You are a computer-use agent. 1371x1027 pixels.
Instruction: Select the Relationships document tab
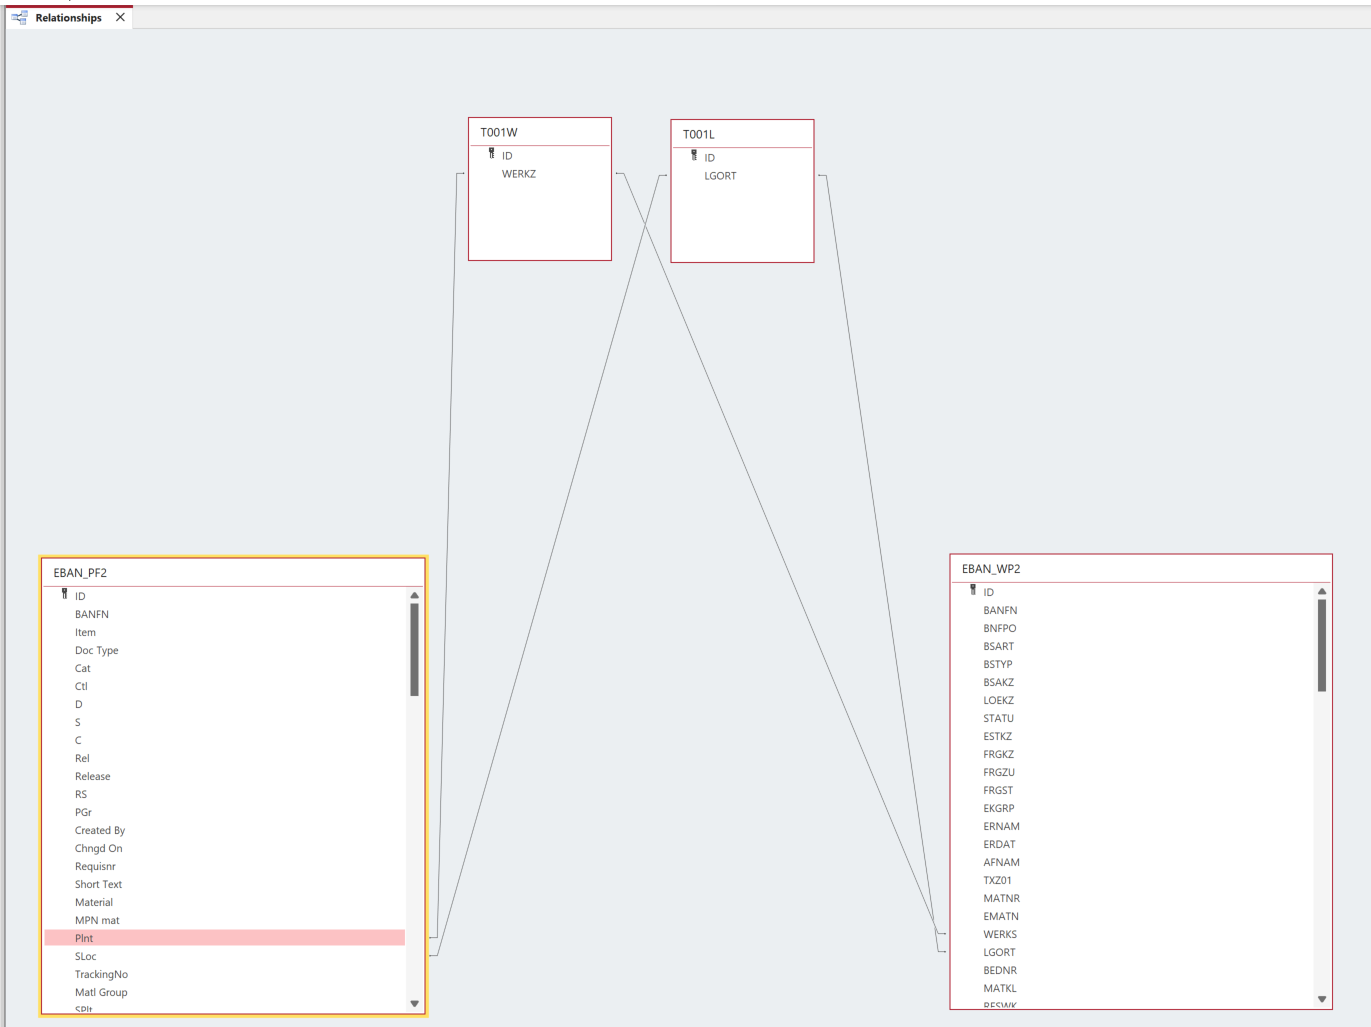pyautogui.click(x=68, y=18)
